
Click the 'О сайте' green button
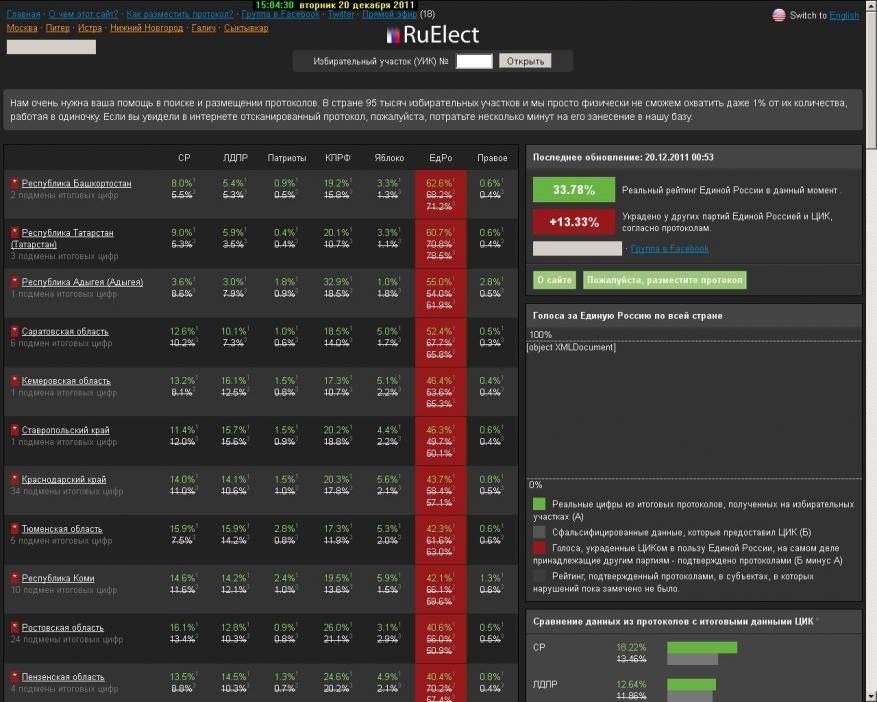pyautogui.click(x=553, y=280)
